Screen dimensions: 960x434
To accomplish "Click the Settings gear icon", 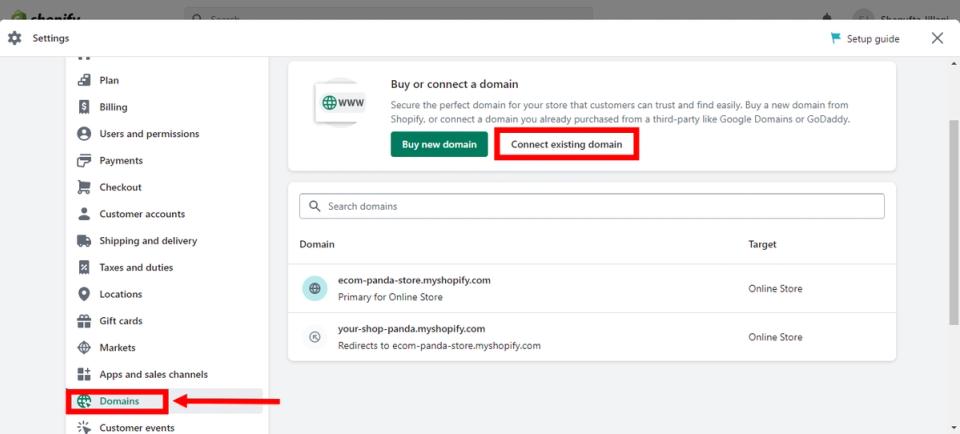I will pos(15,38).
